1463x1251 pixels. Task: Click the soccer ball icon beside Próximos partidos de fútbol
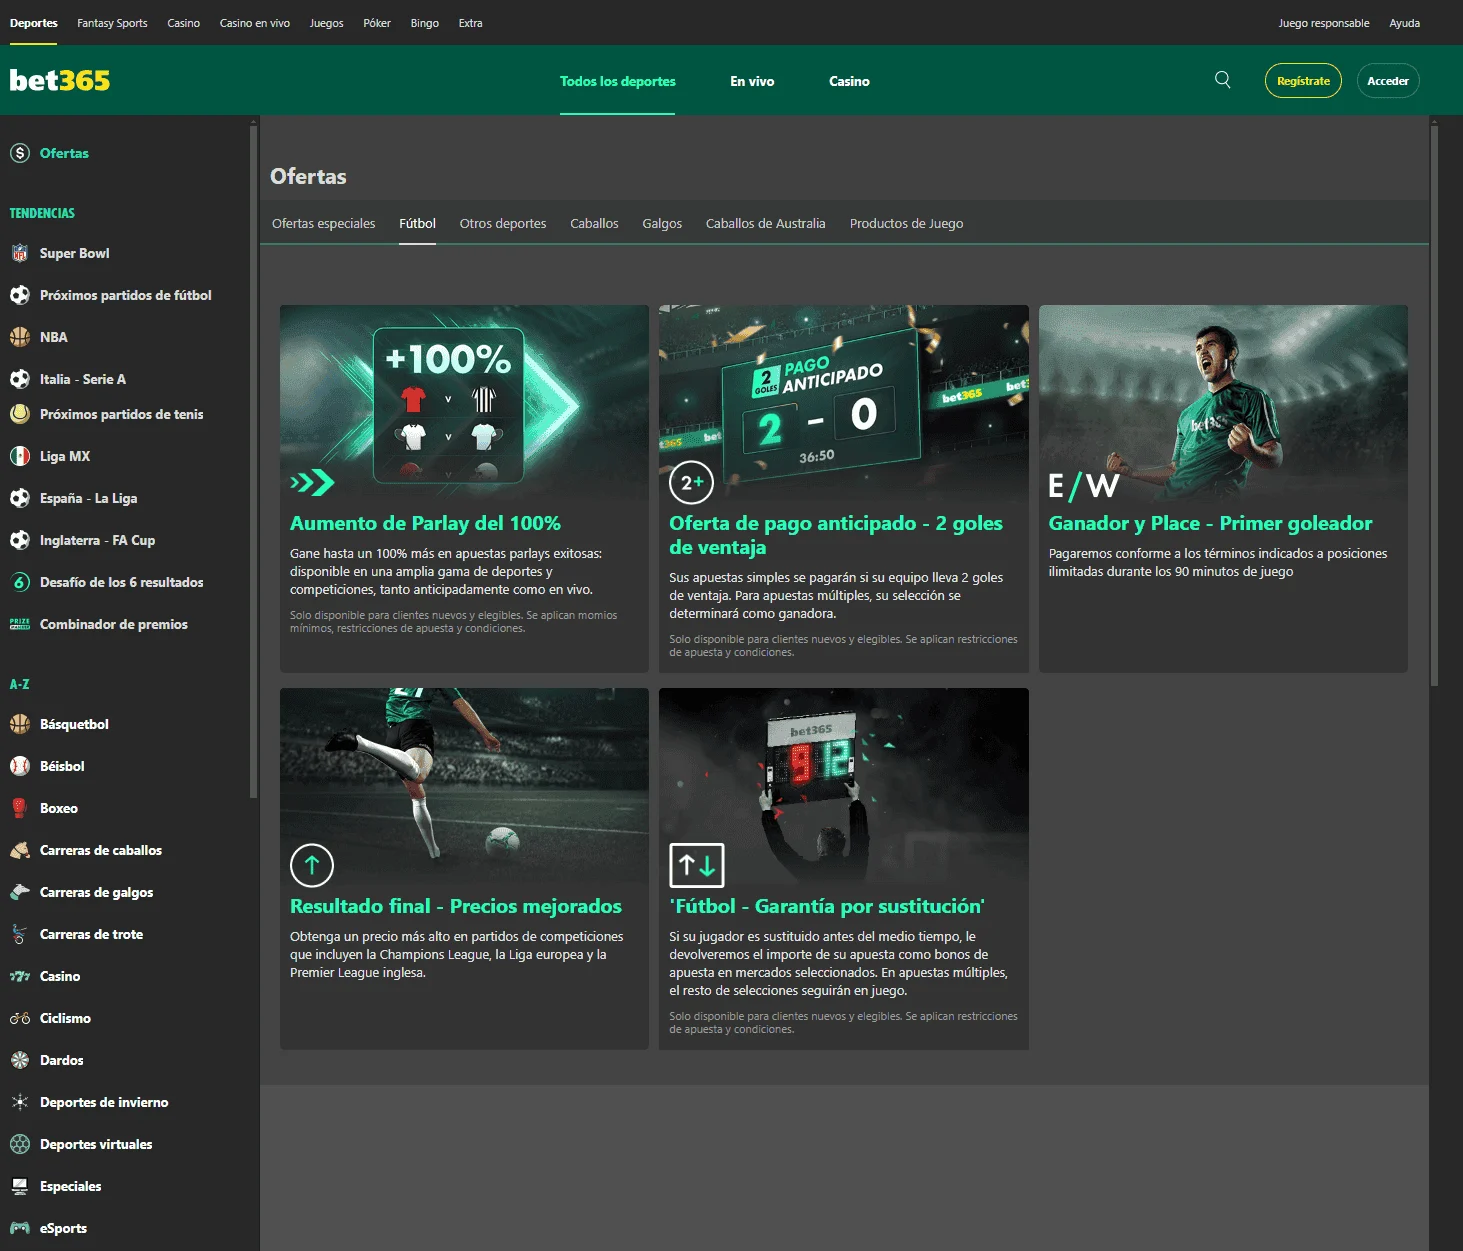click(x=20, y=295)
